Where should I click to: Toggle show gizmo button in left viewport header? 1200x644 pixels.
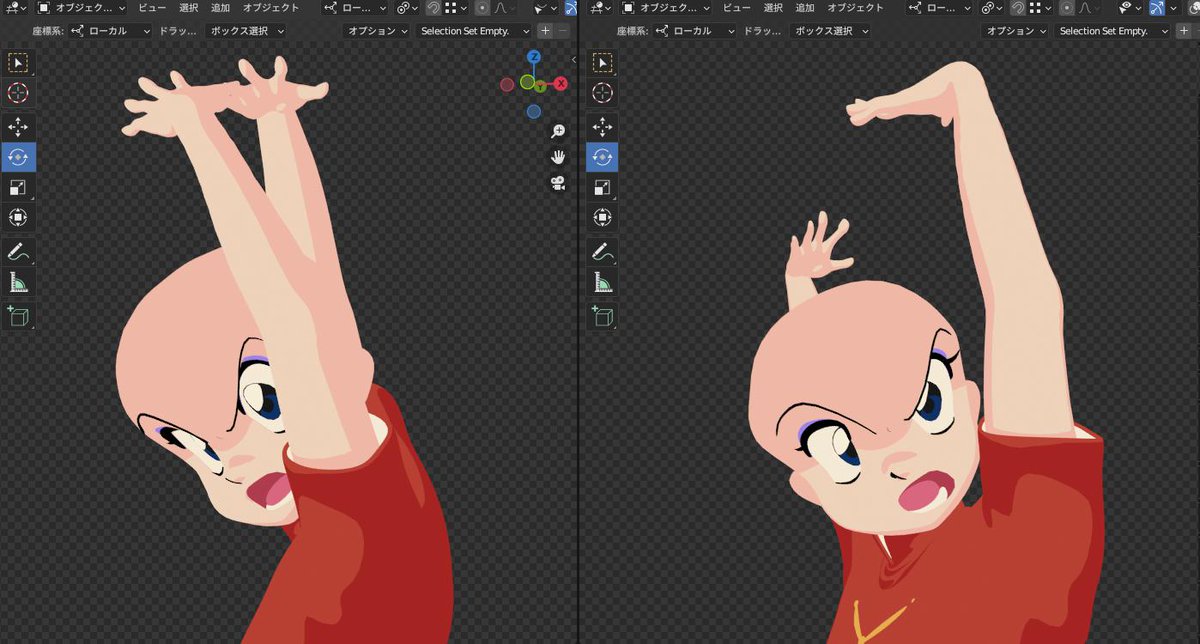pyautogui.click(x=571, y=8)
